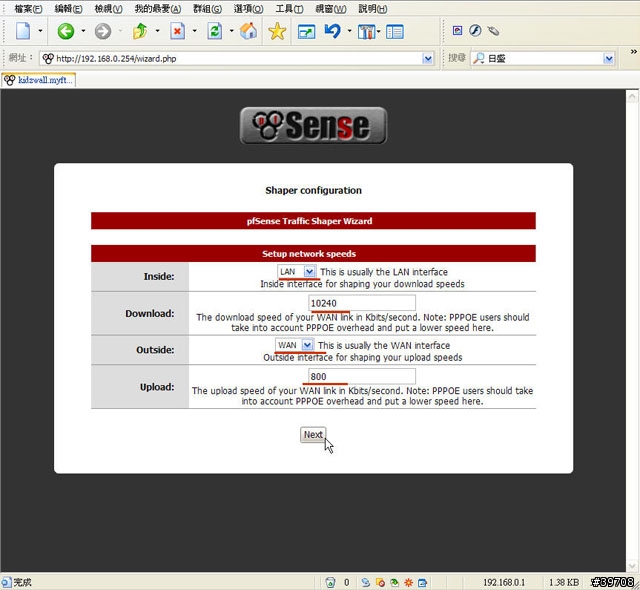Click the new blank page toolbar icon

point(23,31)
